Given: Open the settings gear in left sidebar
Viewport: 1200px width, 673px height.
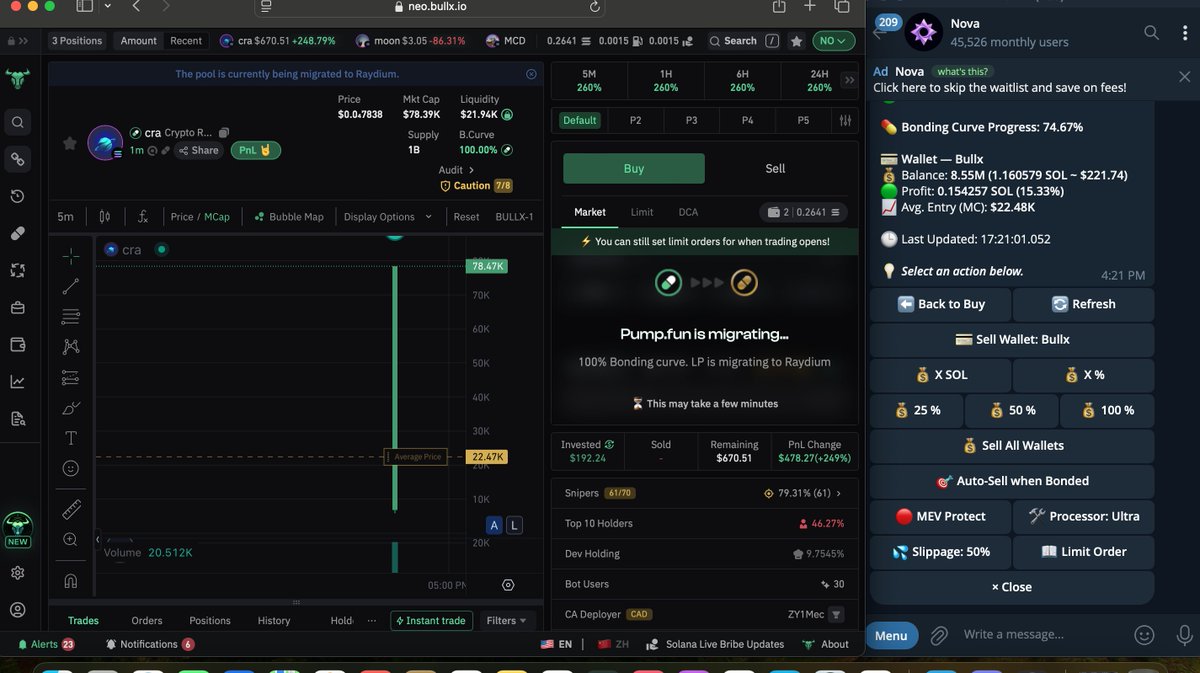Looking at the screenshot, I should tap(18, 573).
